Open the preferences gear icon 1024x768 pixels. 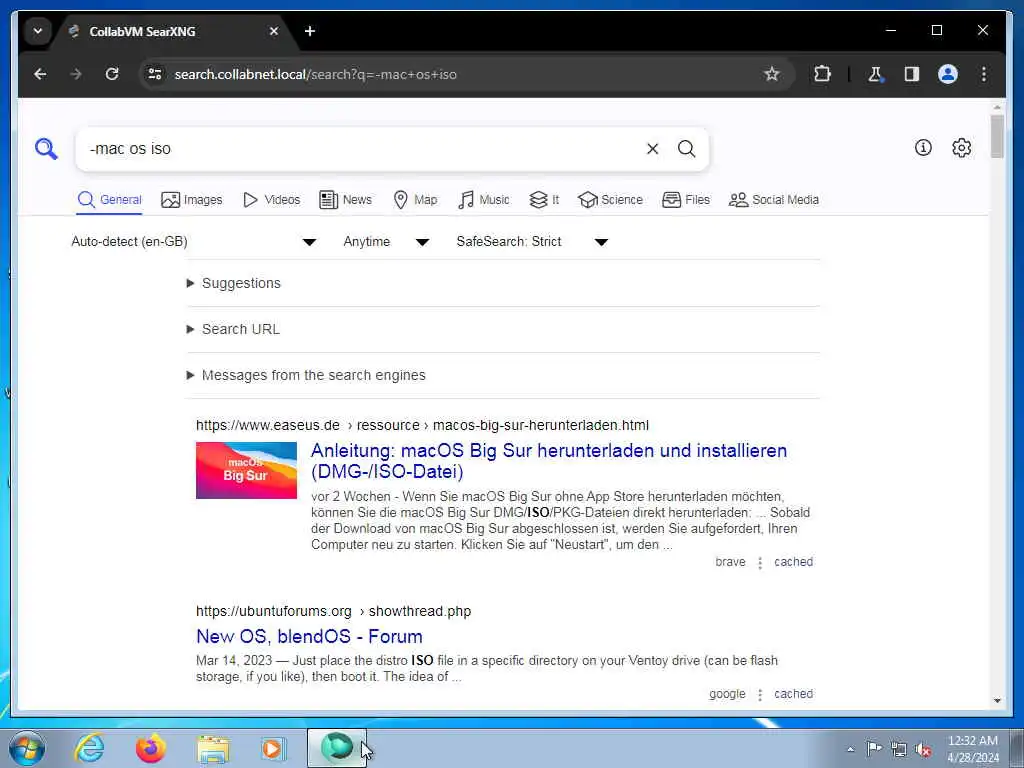pos(961,148)
